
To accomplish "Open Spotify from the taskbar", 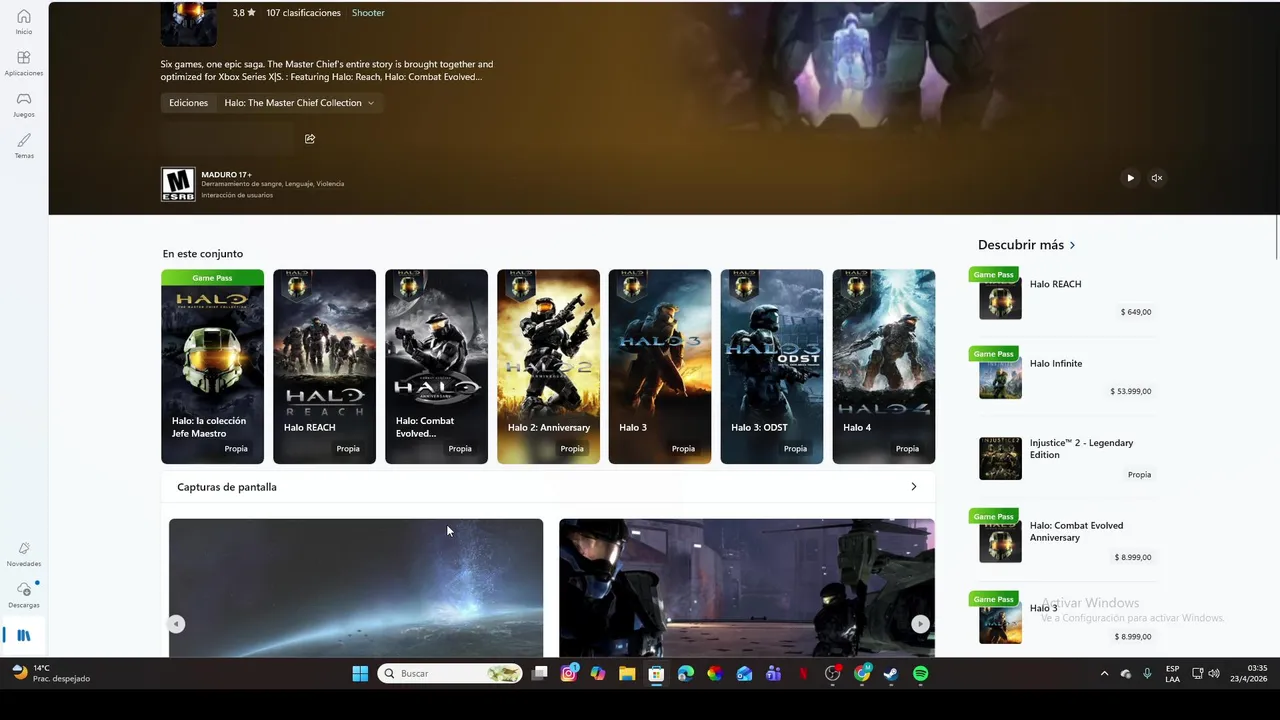I will click(x=920, y=674).
